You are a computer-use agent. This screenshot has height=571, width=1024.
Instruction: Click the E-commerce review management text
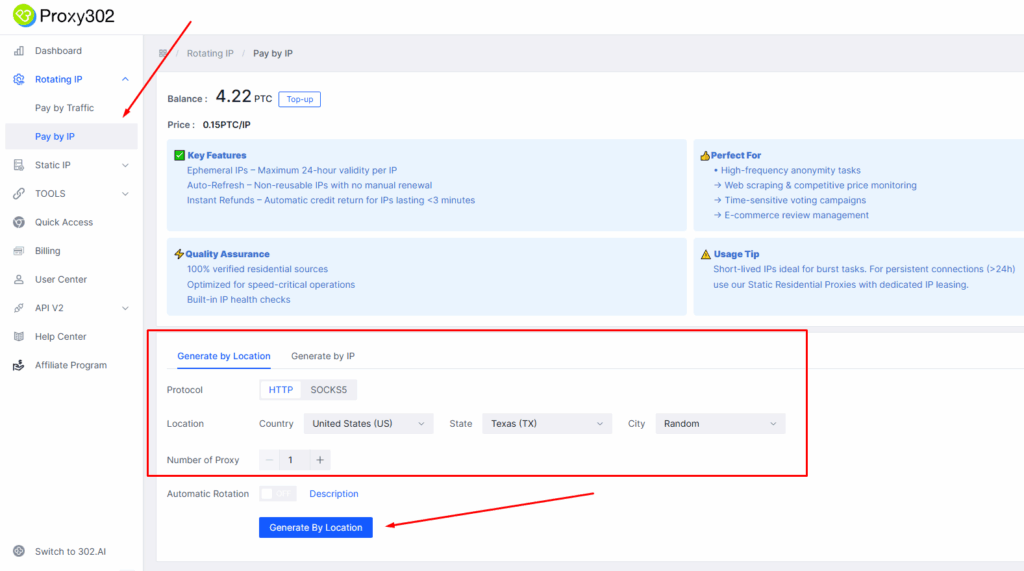pyautogui.click(x=796, y=215)
